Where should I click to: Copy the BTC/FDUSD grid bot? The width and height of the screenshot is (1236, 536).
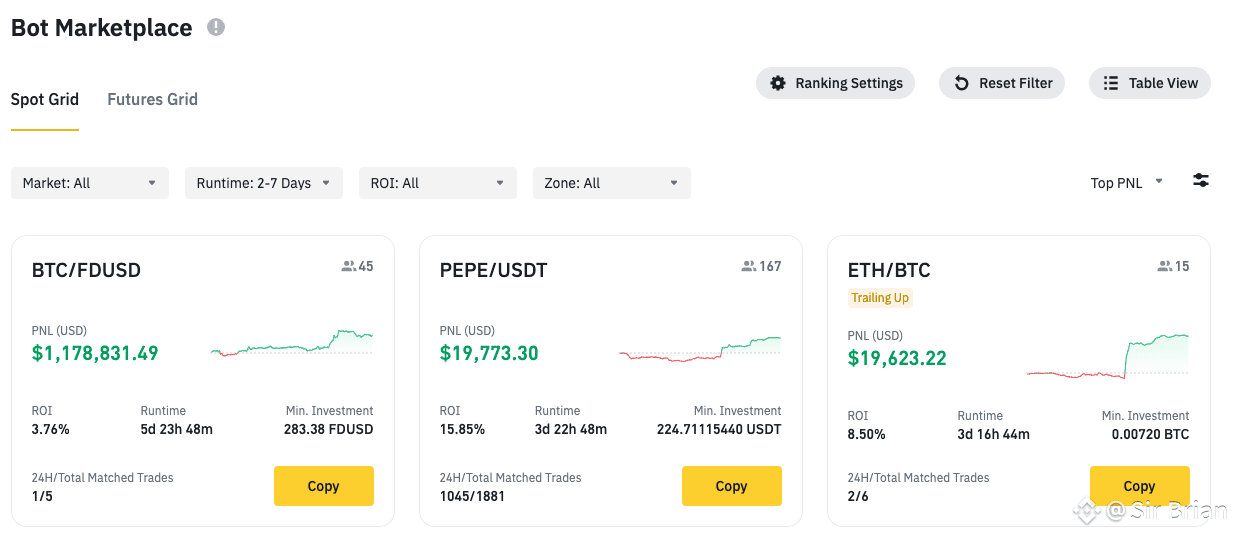tap(323, 486)
